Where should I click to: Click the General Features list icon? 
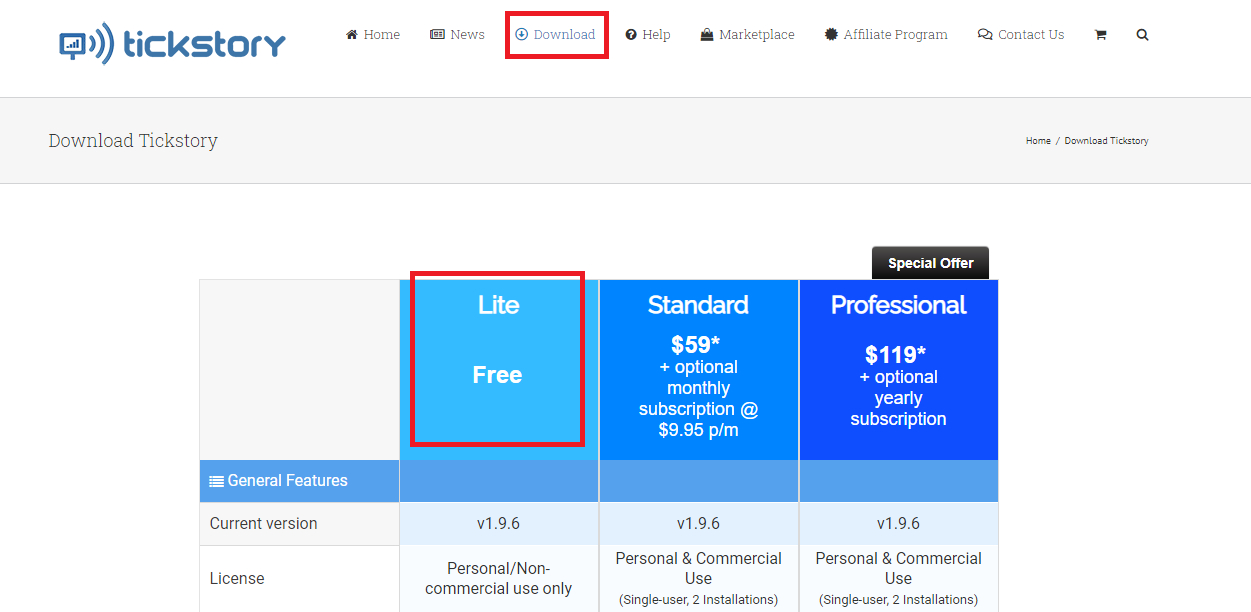216,481
